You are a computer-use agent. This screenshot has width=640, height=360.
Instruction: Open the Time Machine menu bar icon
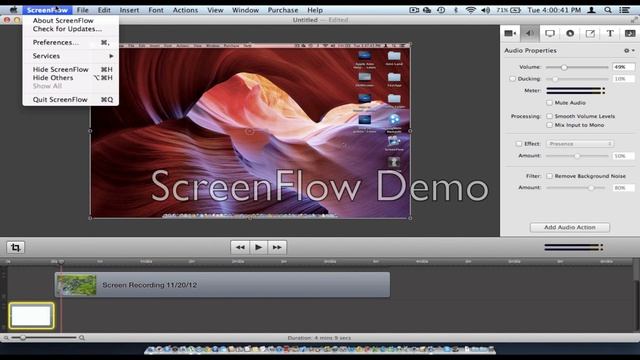pos(441,10)
